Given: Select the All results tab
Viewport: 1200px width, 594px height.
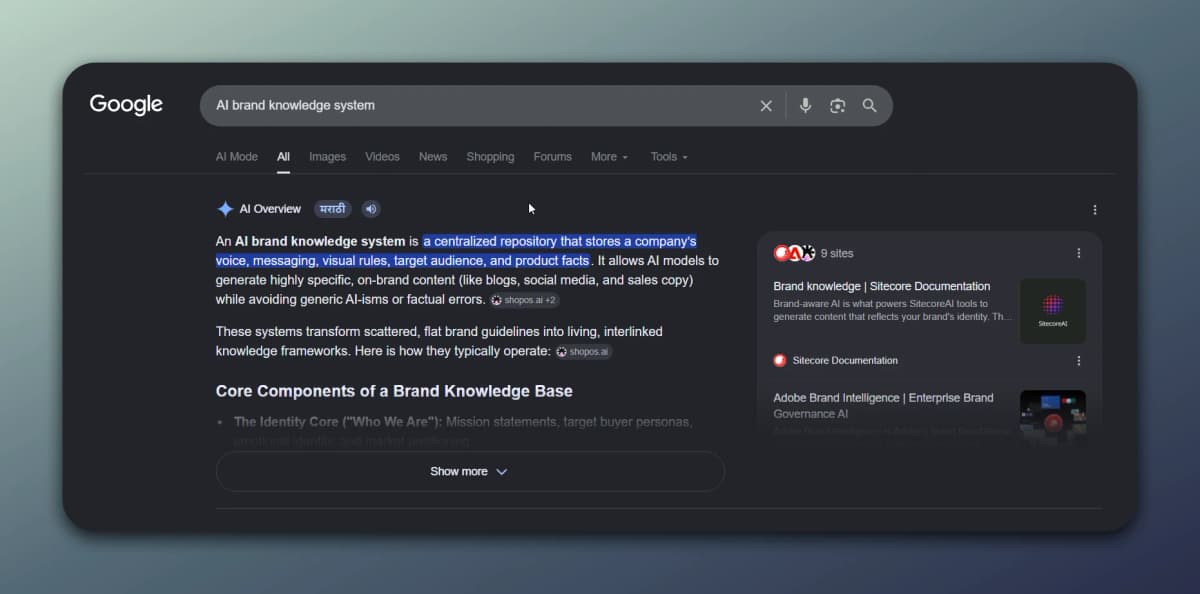Looking at the screenshot, I should click(284, 157).
